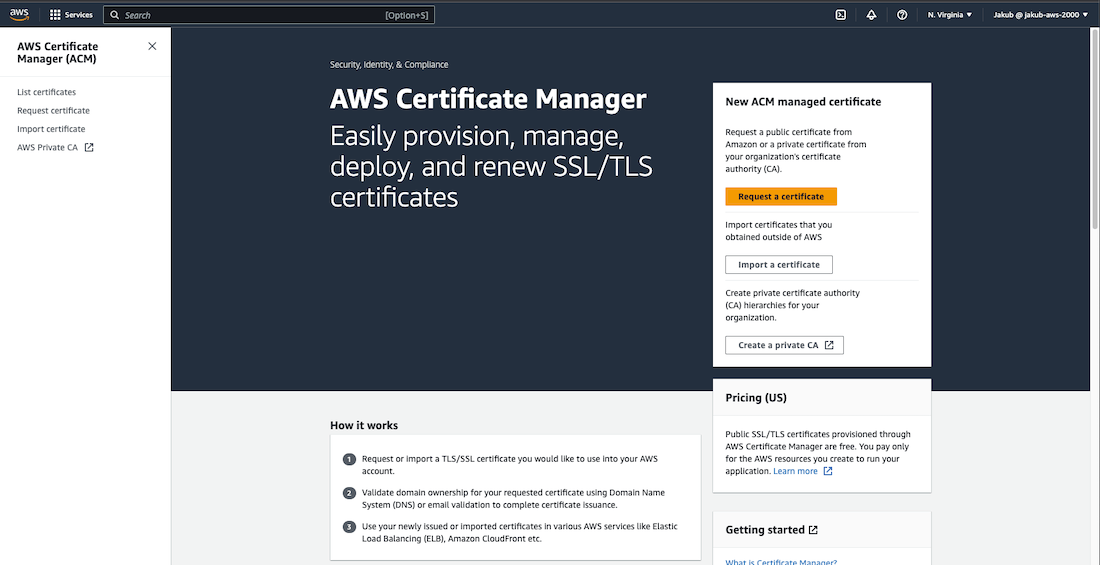The width and height of the screenshot is (1100, 565).
Task: Click the Create a private CA button
Action: pyautogui.click(x=784, y=345)
